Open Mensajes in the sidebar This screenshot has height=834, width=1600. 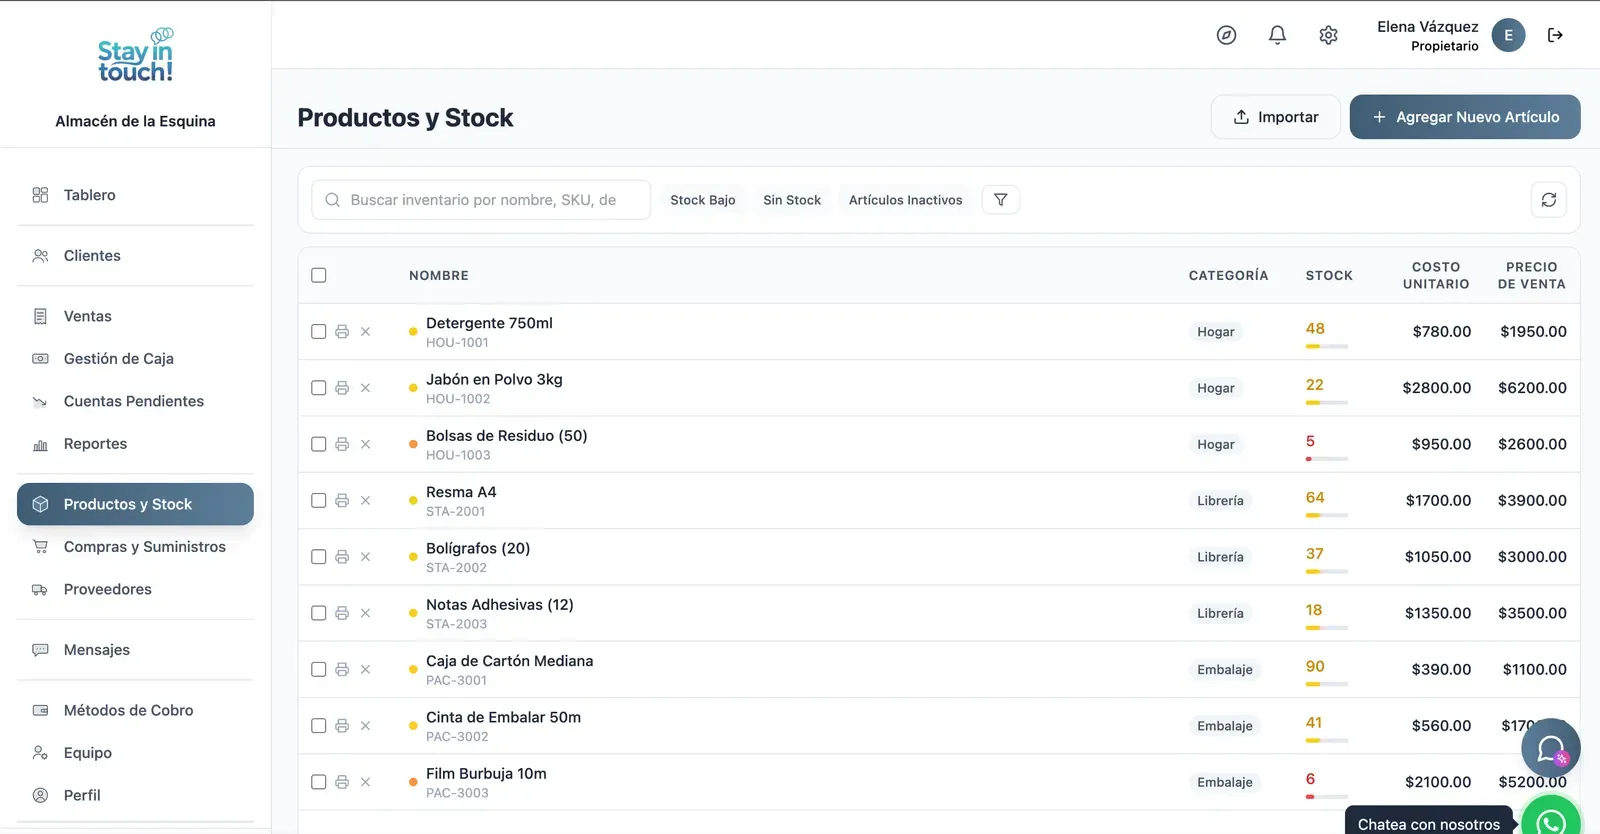tap(135, 650)
